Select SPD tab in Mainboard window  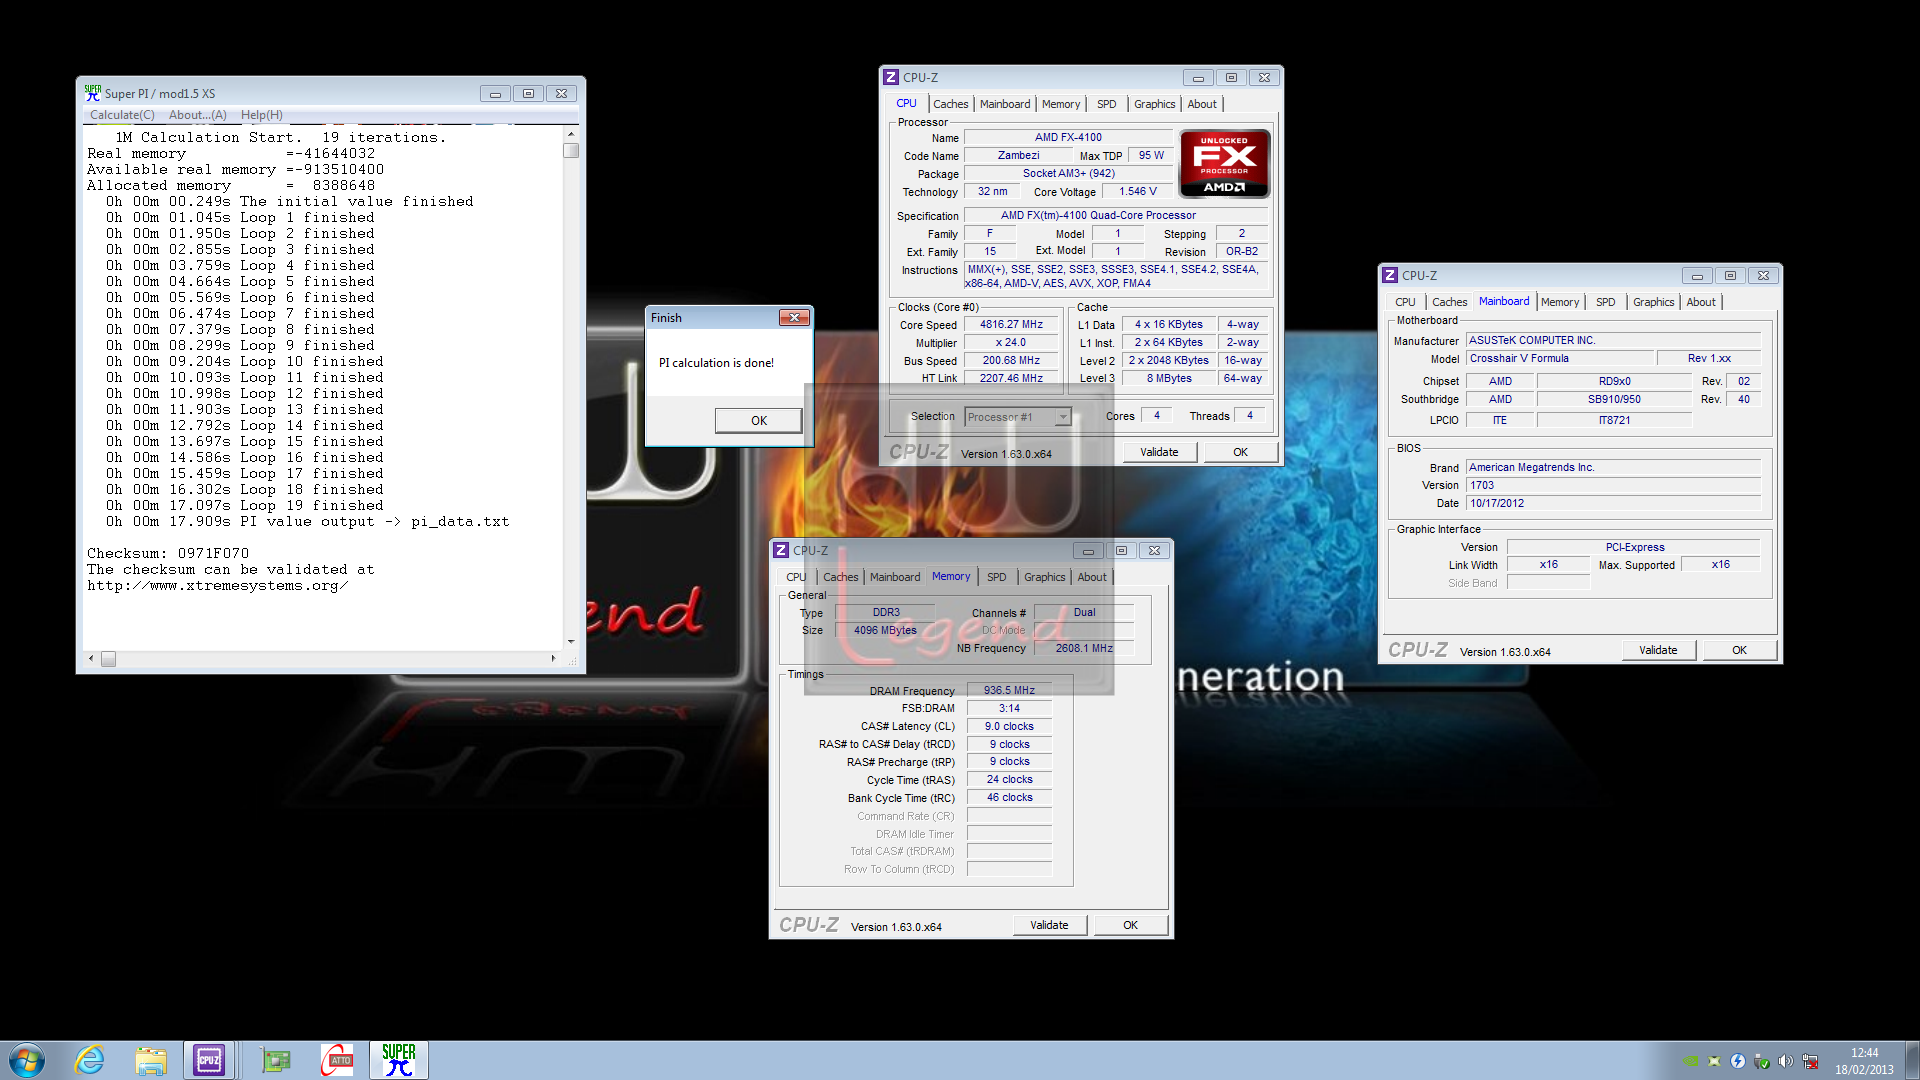tap(1605, 302)
